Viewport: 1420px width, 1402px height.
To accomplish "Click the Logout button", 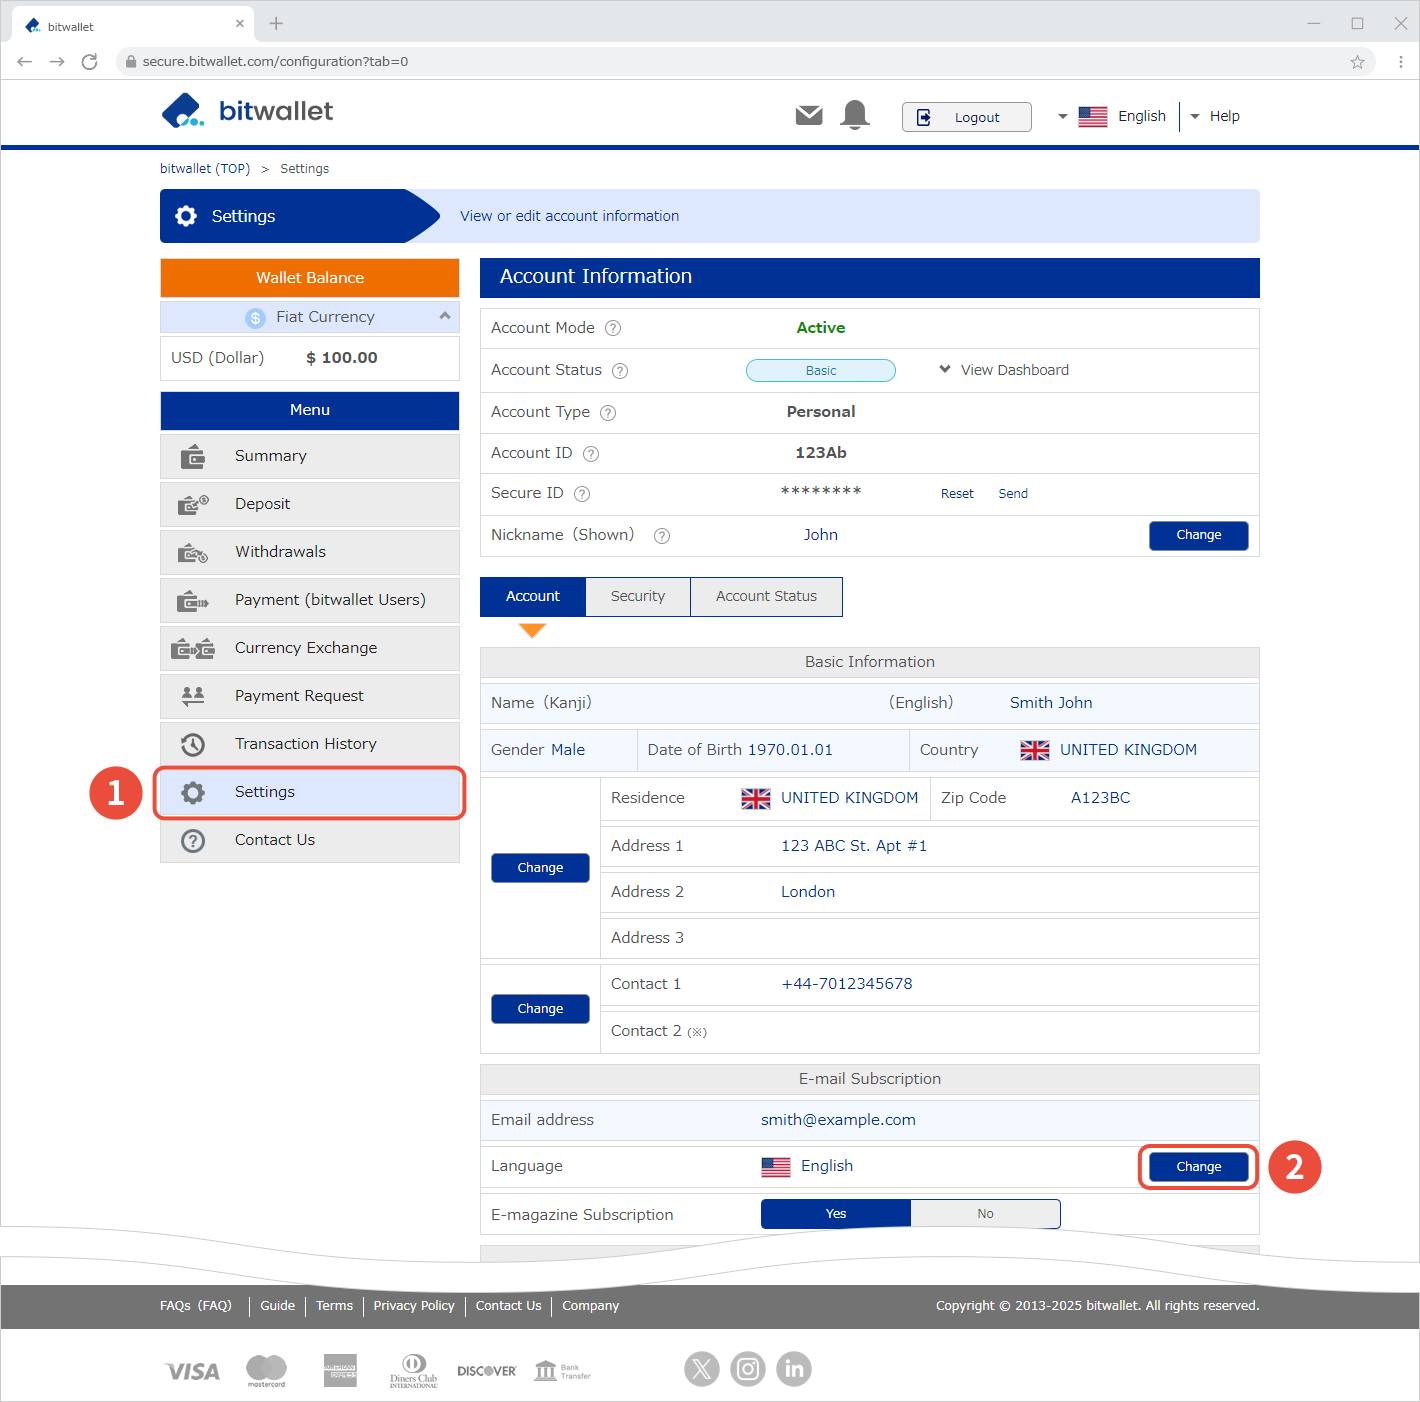I will (966, 117).
